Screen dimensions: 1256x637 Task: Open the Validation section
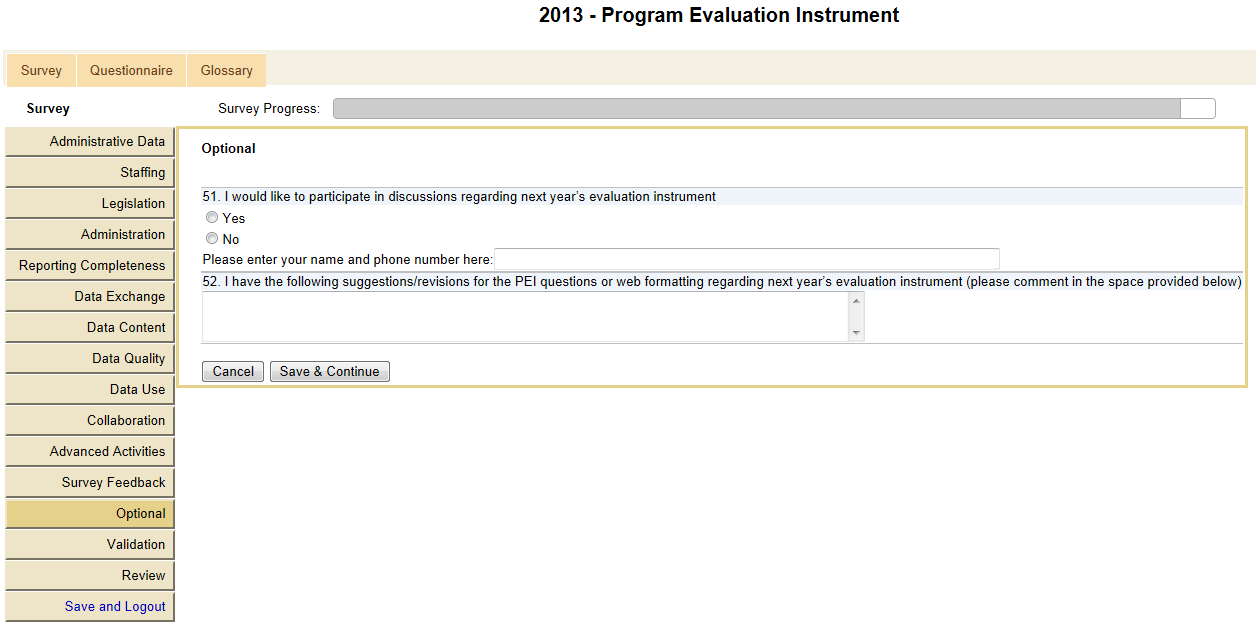tap(90, 545)
